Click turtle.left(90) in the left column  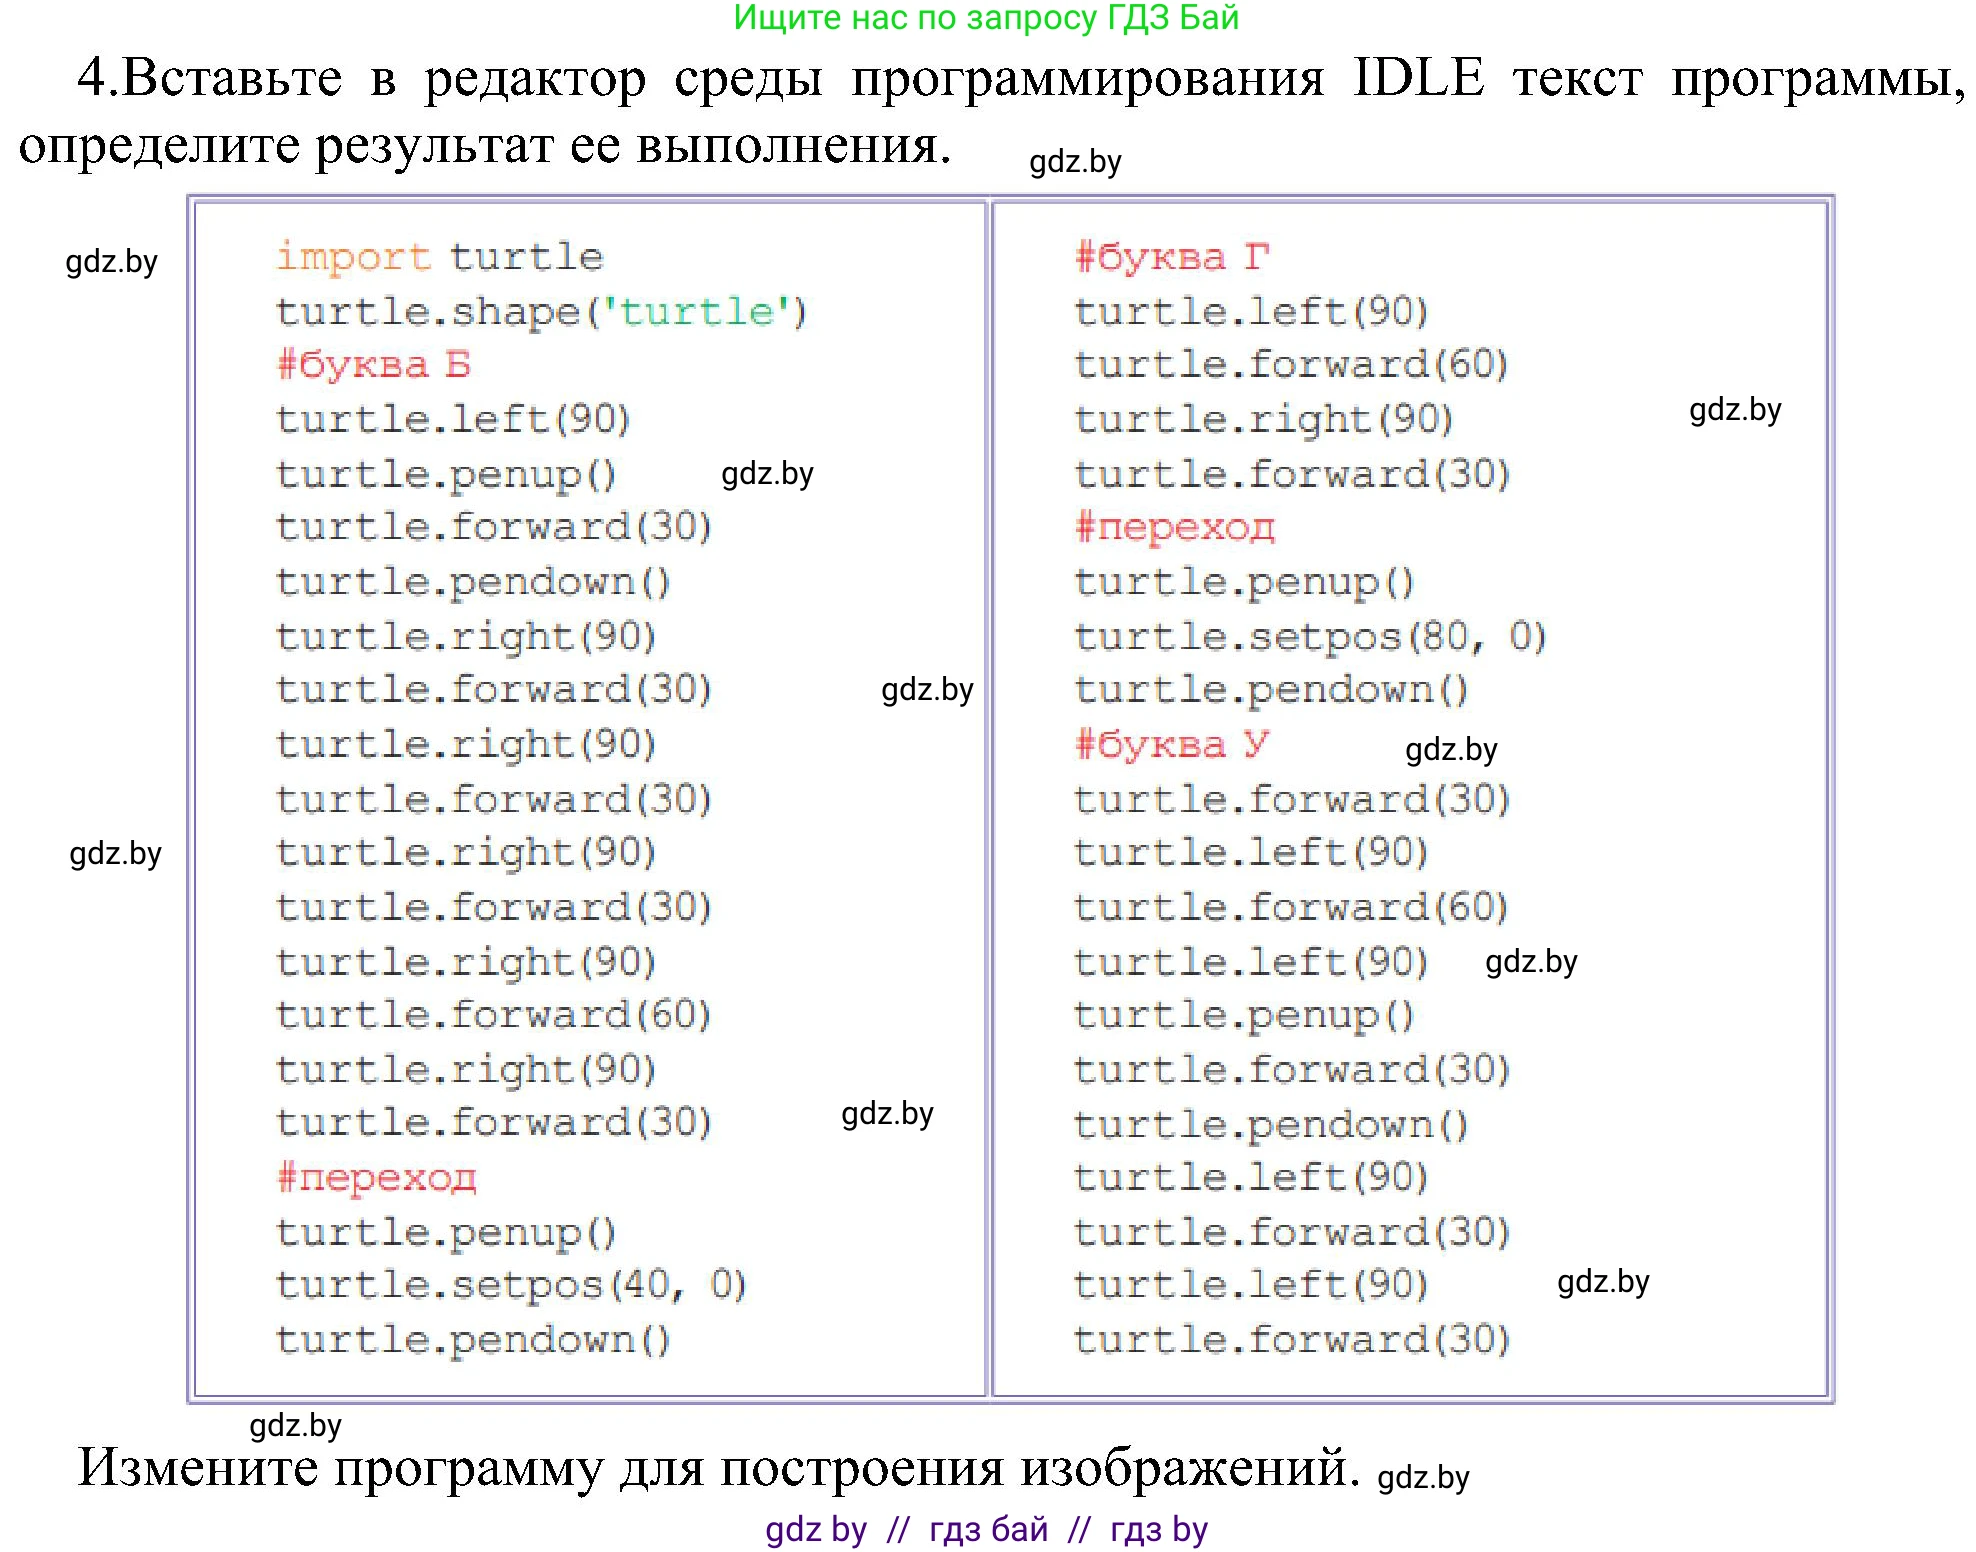click(x=453, y=419)
